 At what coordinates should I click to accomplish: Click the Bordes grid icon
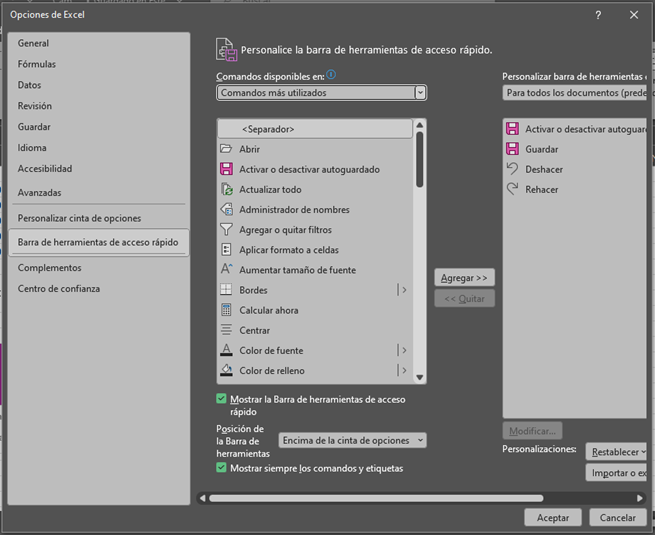226,289
